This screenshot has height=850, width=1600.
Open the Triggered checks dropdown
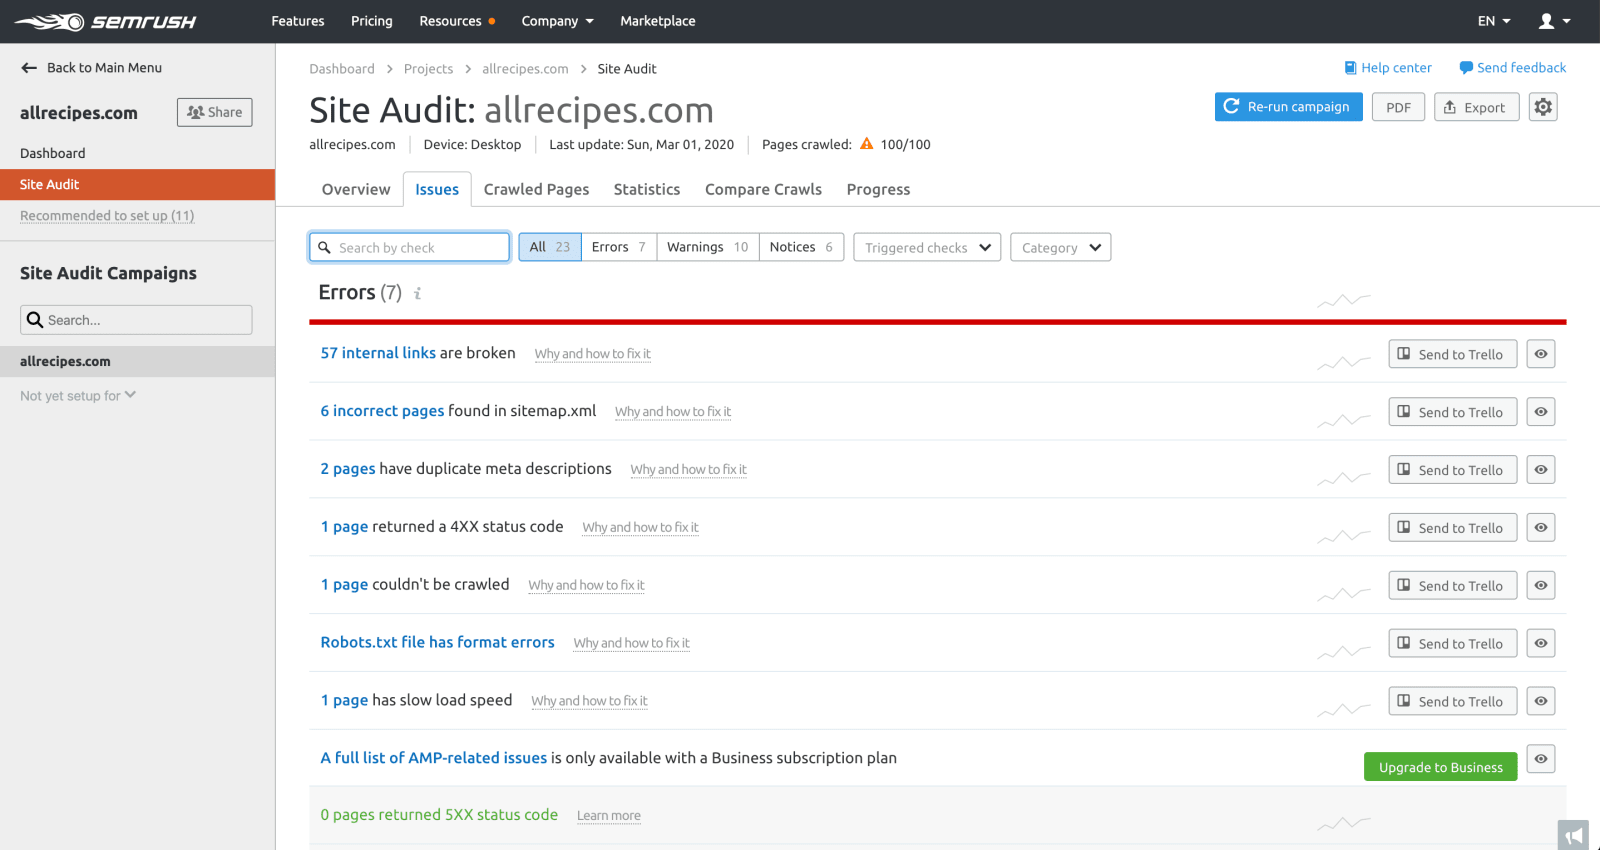[x=927, y=247]
